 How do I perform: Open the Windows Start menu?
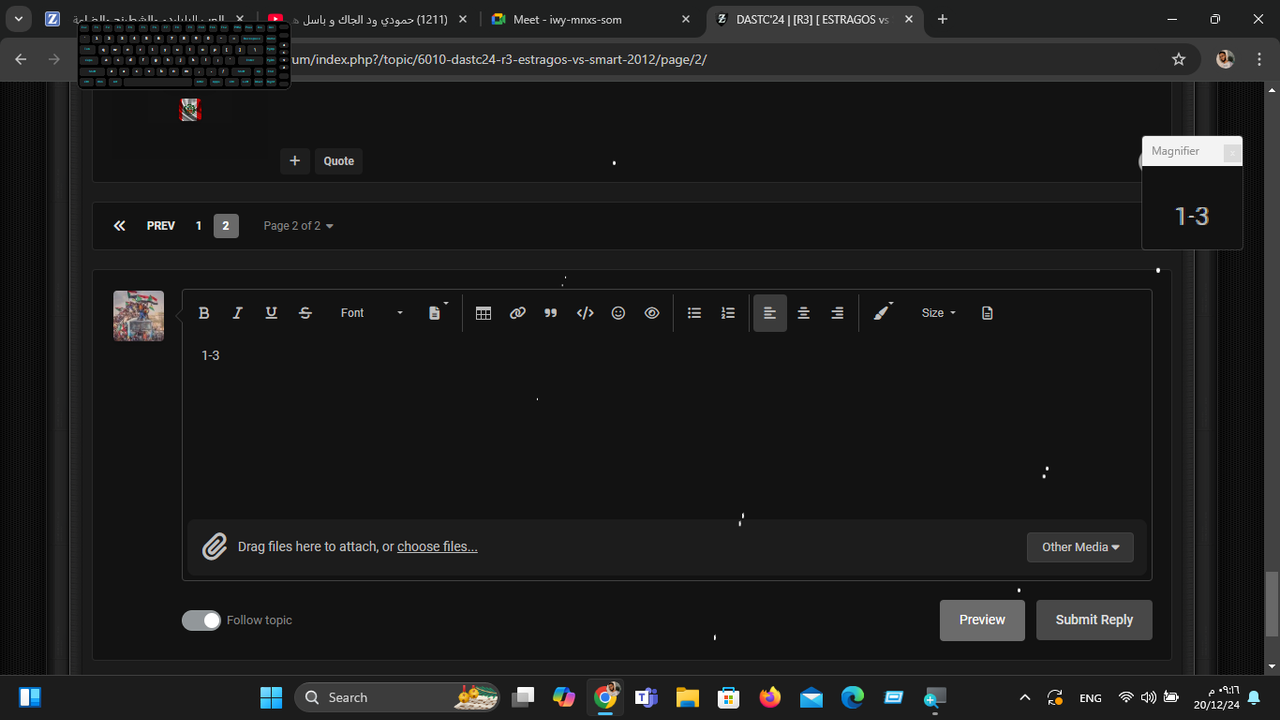(271, 697)
